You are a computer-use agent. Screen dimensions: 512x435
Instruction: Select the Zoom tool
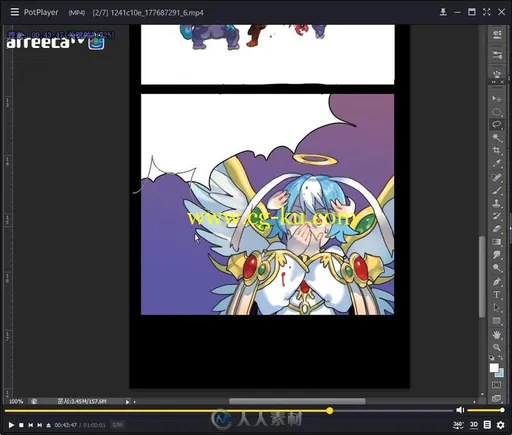point(496,348)
